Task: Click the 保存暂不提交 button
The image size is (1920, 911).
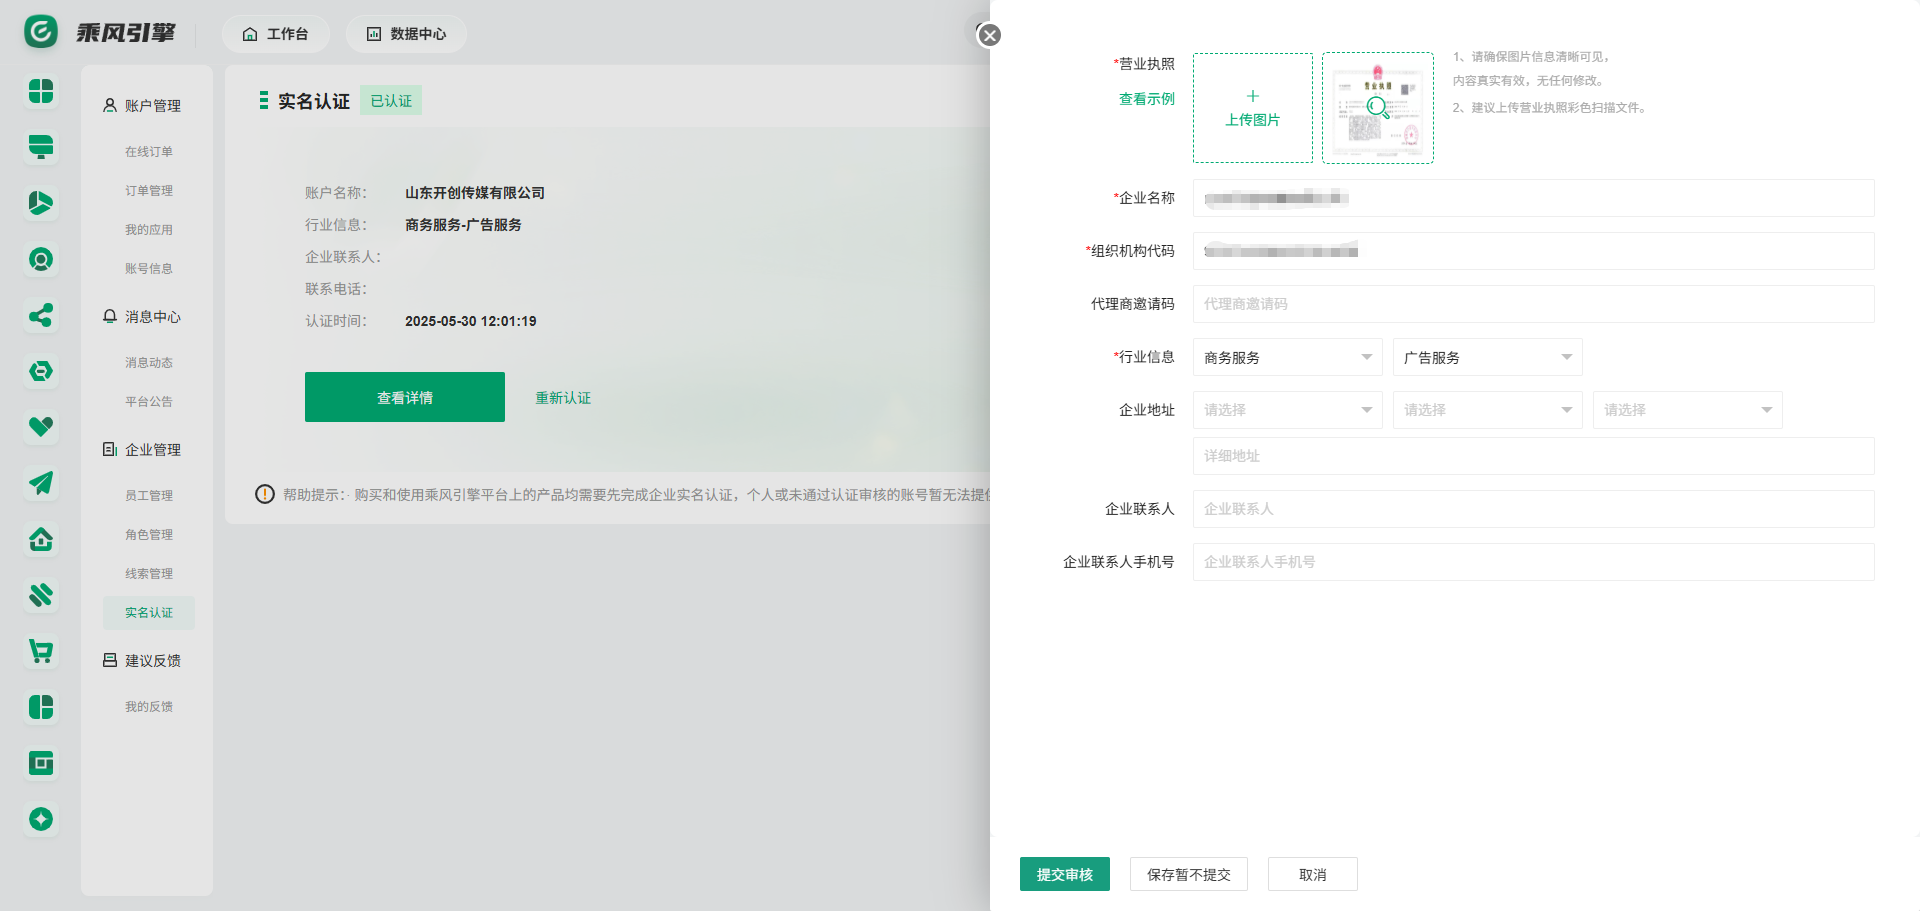Action: (x=1188, y=874)
